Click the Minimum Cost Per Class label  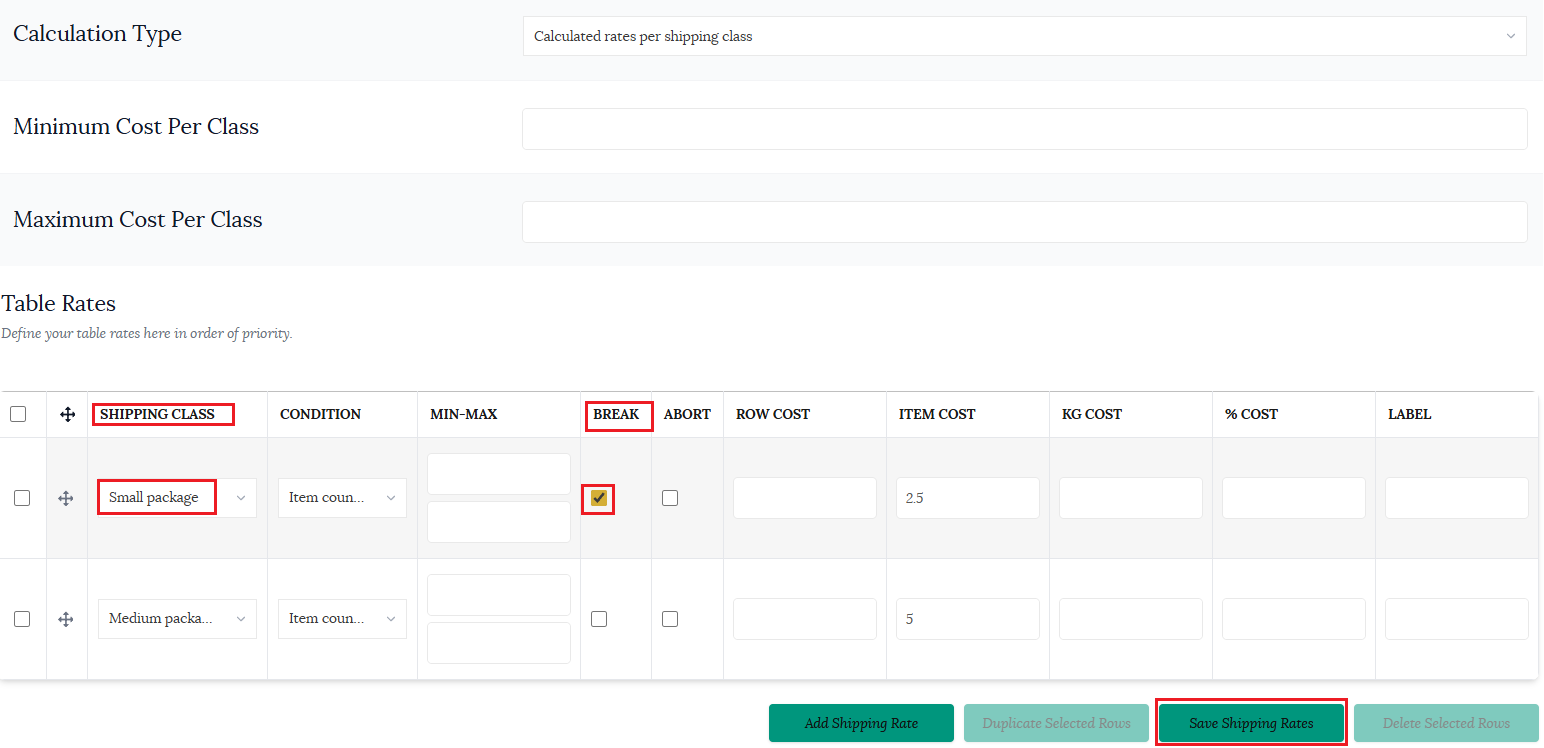click(136, 127)
